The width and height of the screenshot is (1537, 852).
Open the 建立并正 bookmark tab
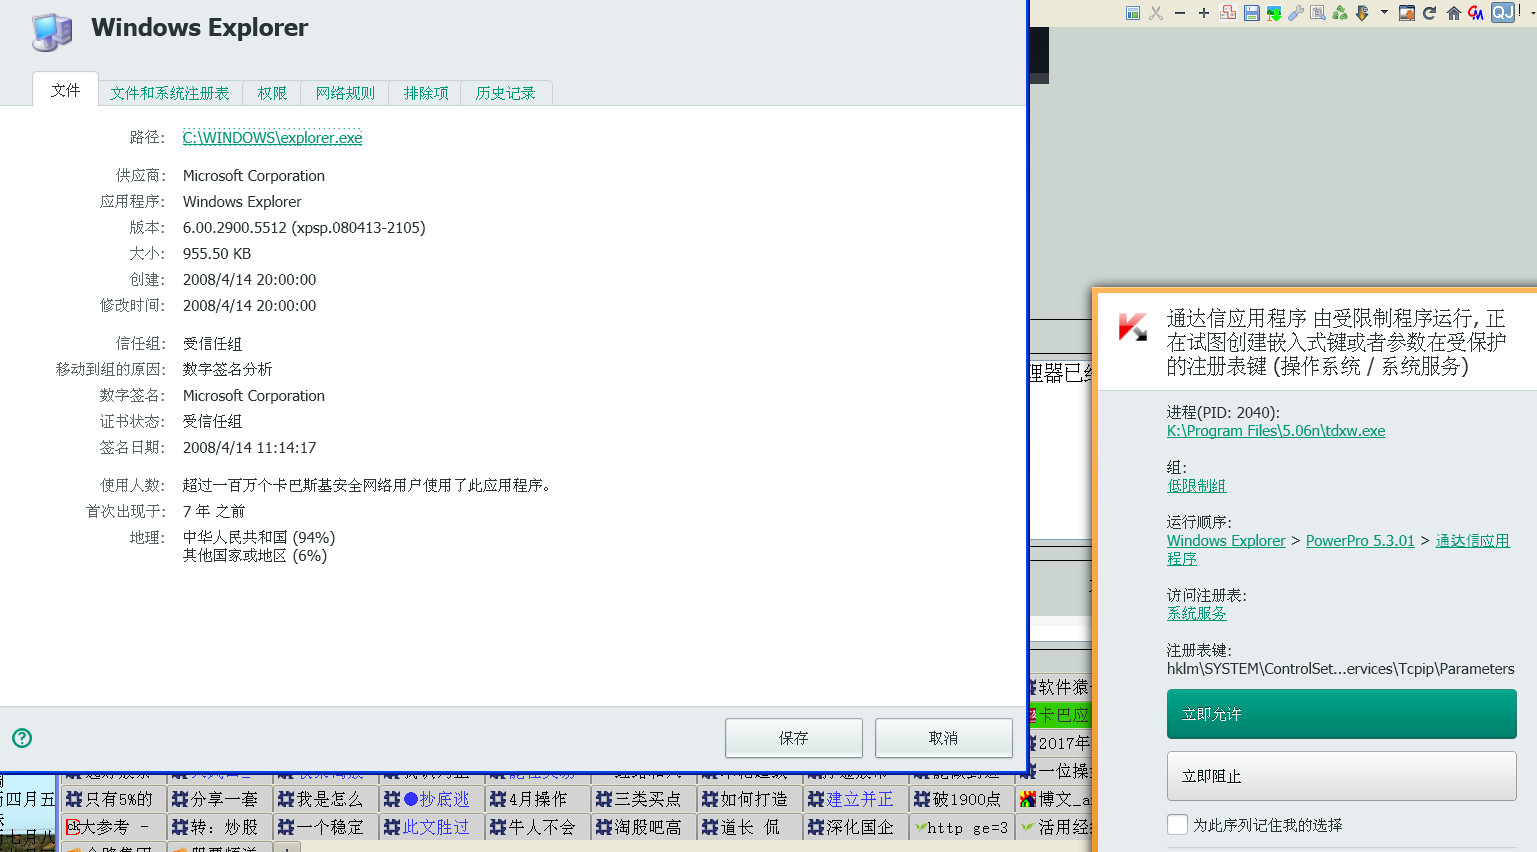856,799
